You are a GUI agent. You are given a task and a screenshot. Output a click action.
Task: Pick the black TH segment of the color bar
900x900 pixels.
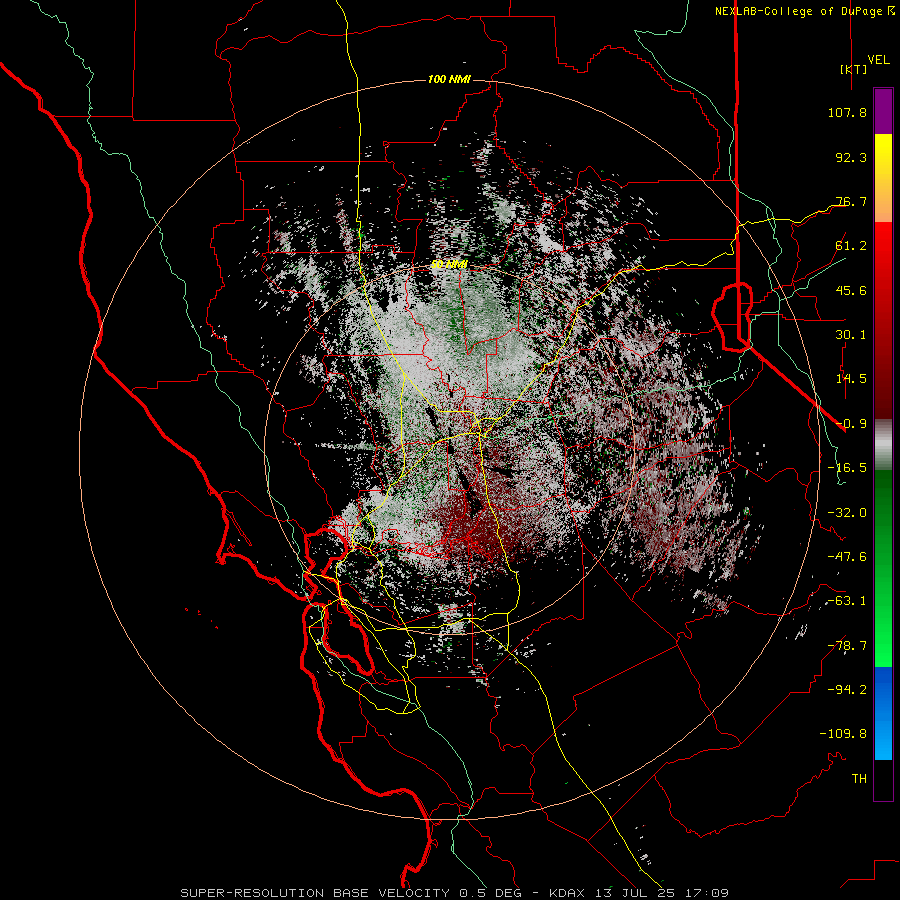tap(883, 779)
